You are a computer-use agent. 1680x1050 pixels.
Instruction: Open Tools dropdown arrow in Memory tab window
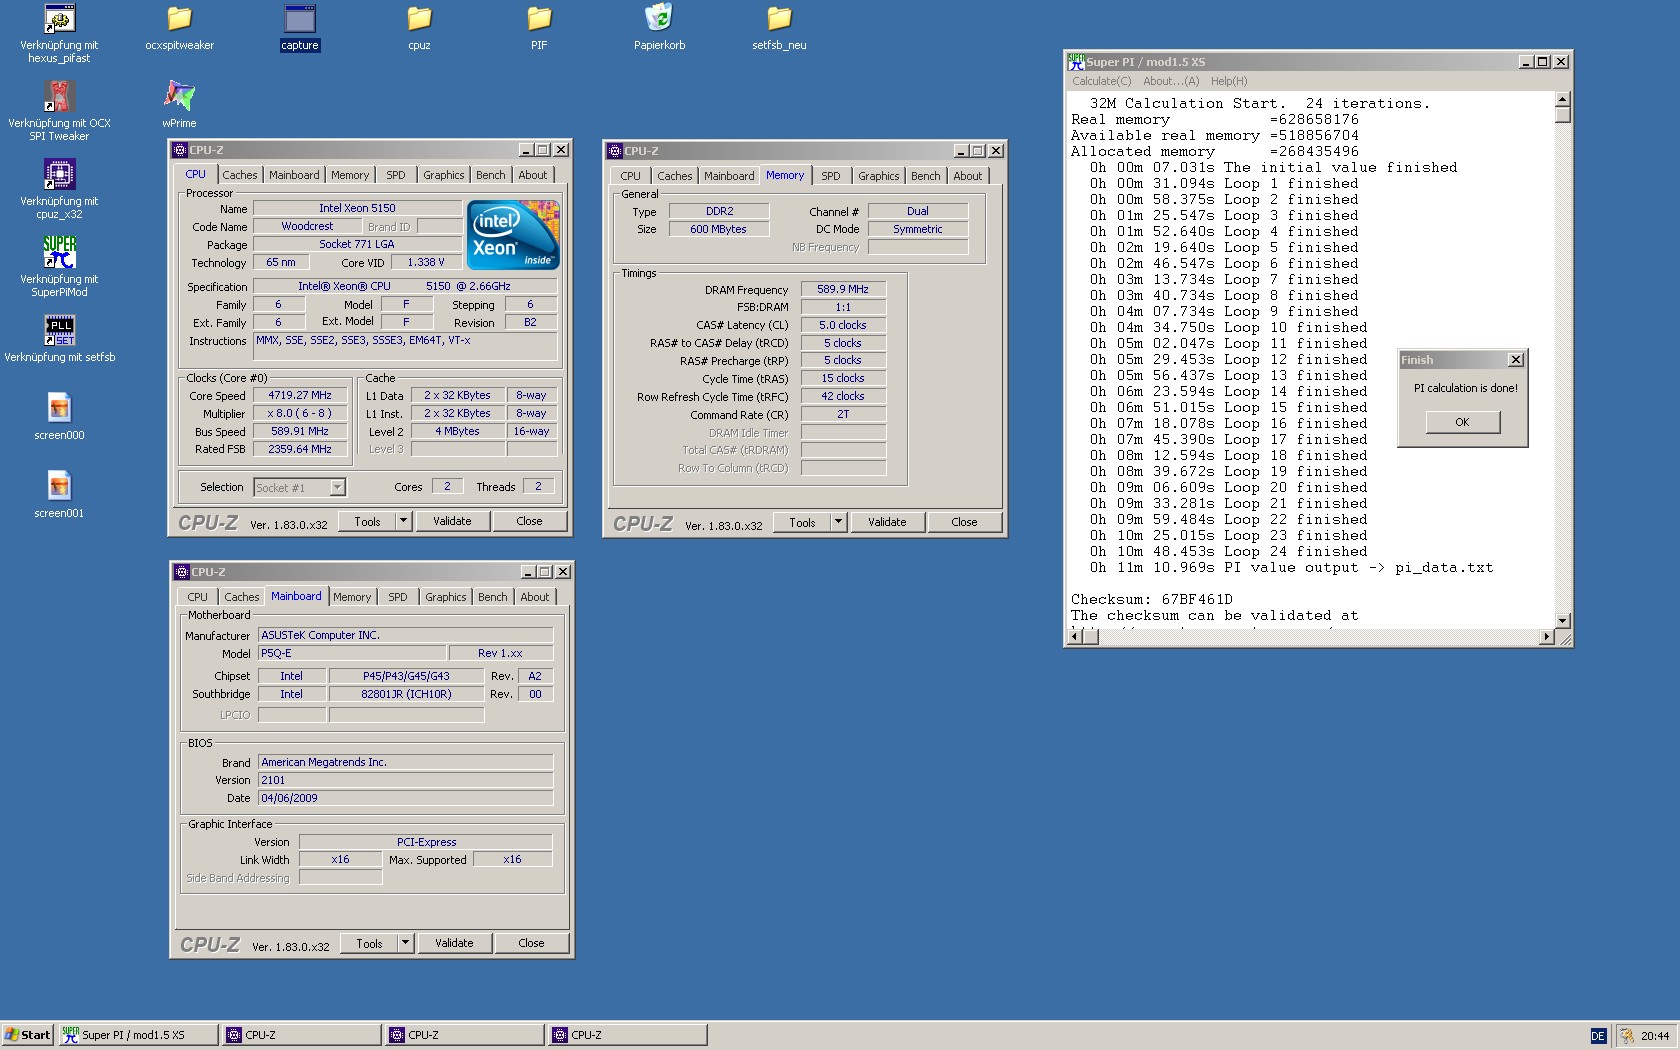(x=838, y=522)
